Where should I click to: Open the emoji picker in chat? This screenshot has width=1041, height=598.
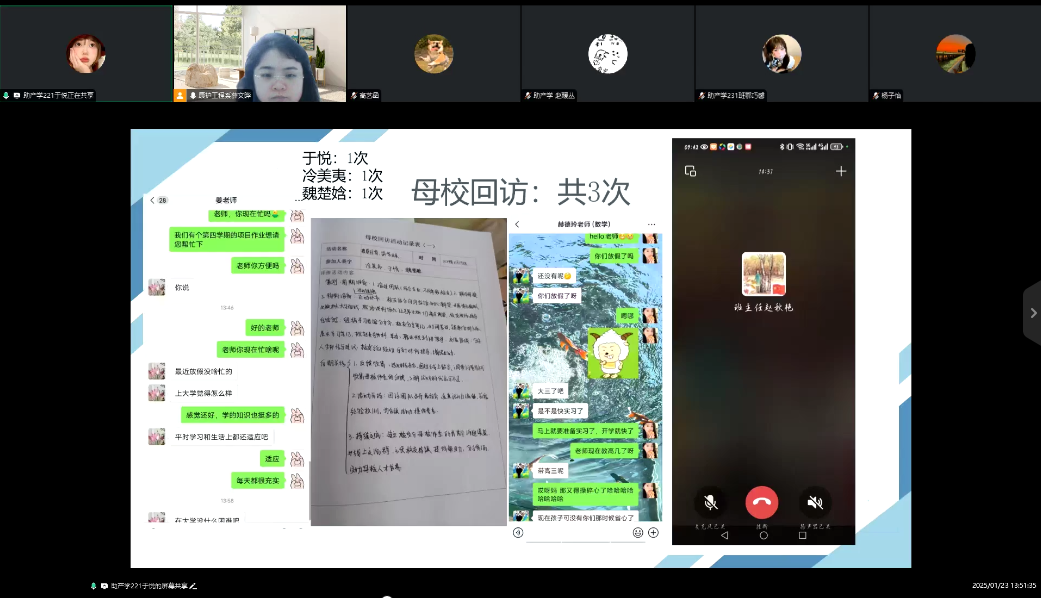[x=638, y=533]
